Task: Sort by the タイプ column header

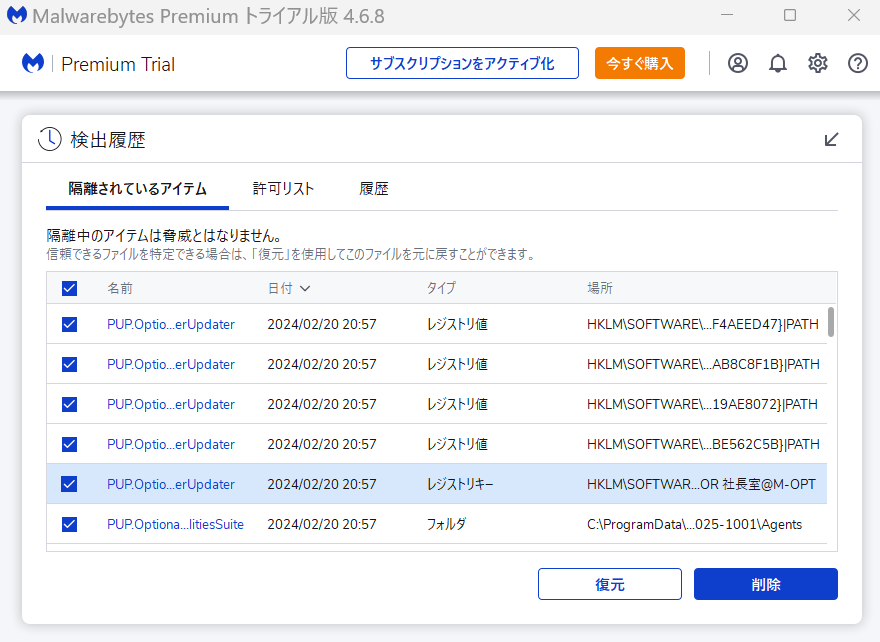Action: [441, 288]
